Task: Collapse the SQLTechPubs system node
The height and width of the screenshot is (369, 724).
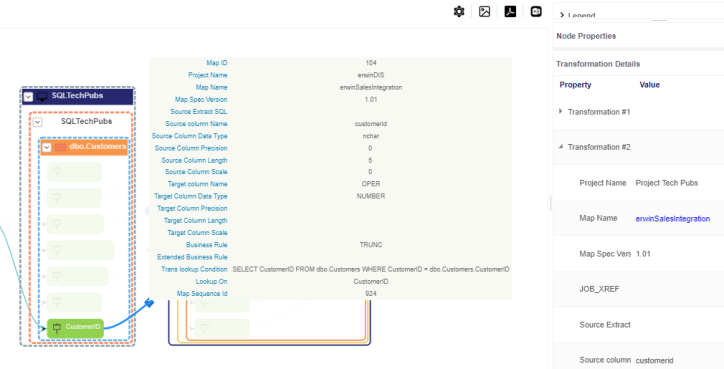Action: click(x=29, y=97)
